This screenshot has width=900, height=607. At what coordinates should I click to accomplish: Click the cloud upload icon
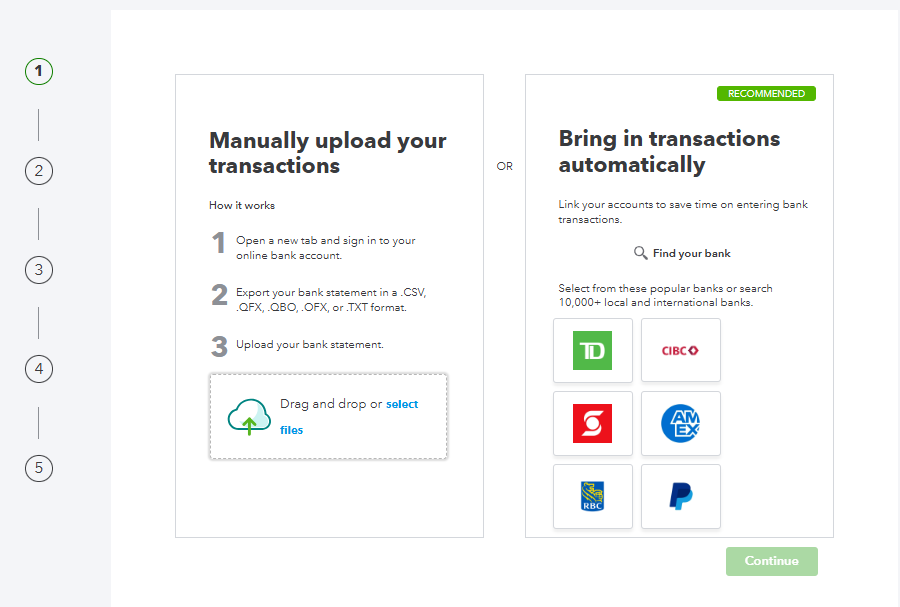coord(249,416)
